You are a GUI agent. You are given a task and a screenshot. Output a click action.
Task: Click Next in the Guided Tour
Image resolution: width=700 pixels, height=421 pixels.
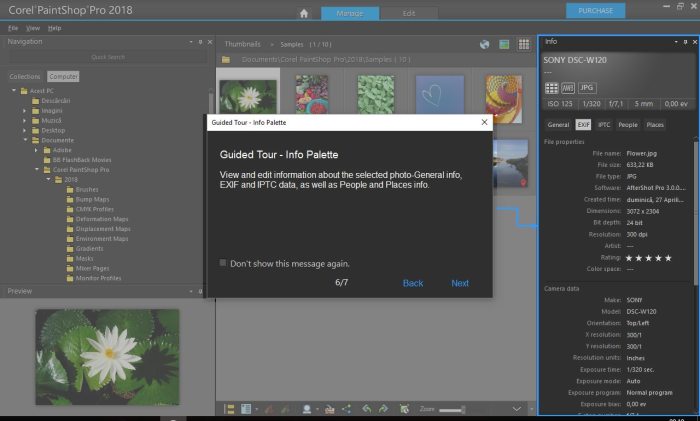460,283
